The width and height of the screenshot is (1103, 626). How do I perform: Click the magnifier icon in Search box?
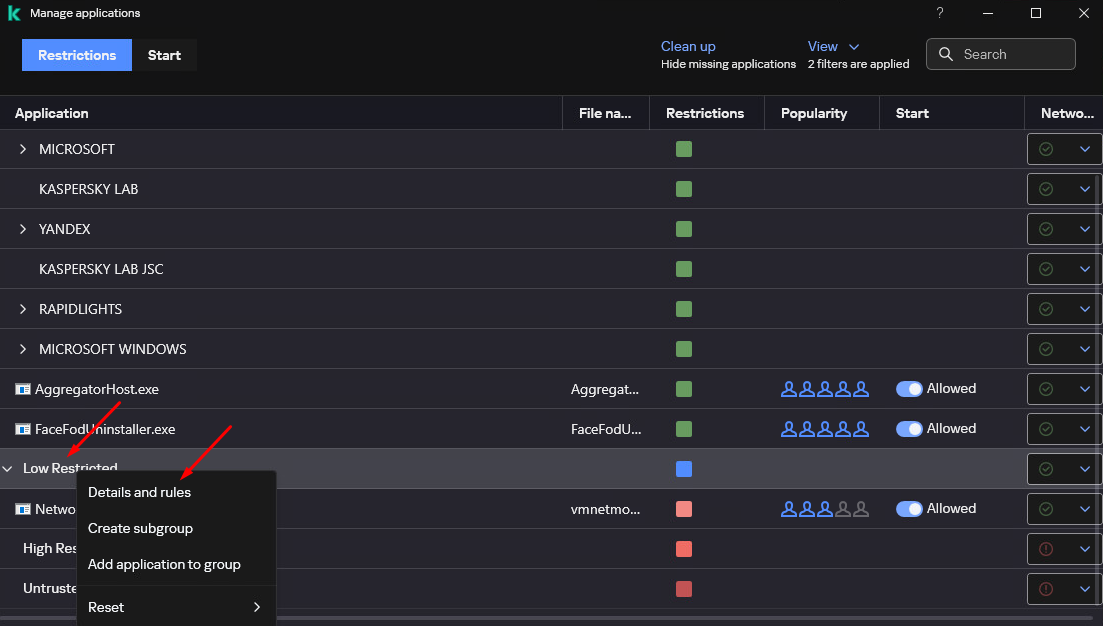point(946,55)
